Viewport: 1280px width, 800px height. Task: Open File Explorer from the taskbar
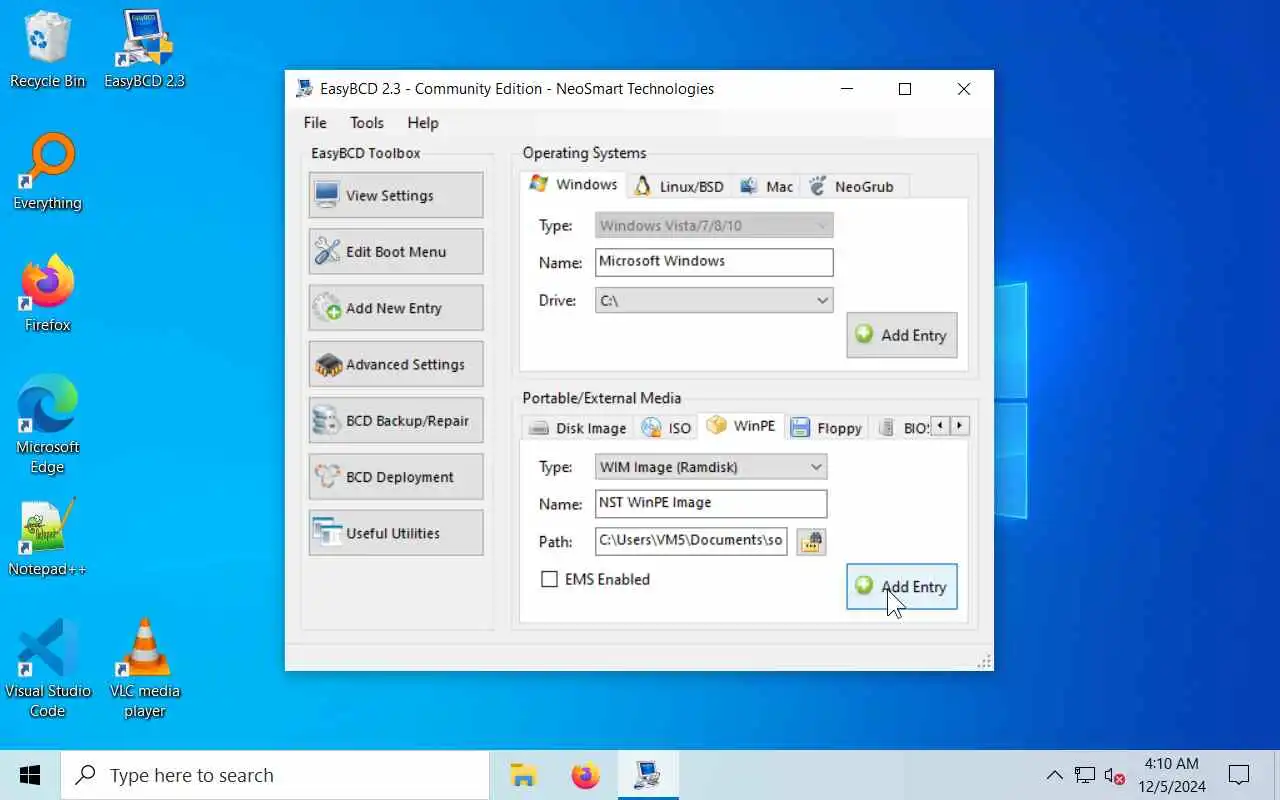click(523, 775)
